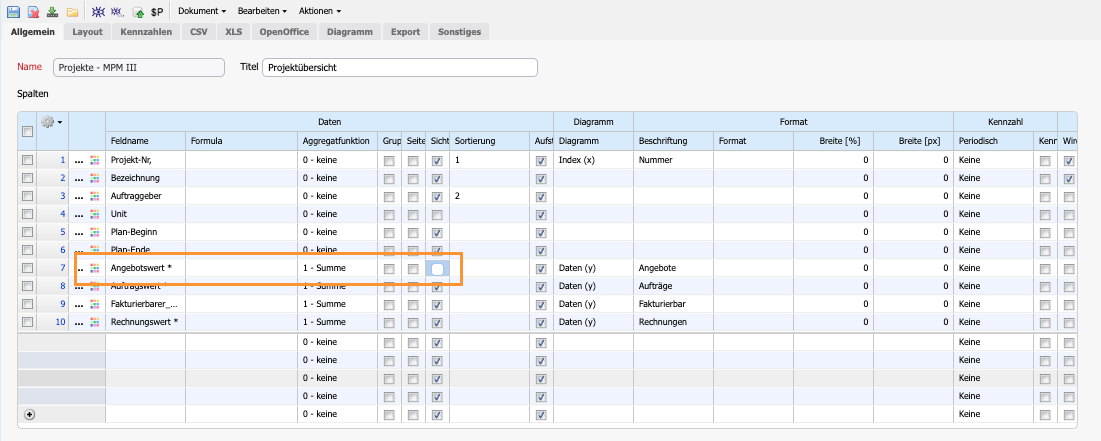Click the $P toolbar icon
Viewport: 1101px width, 441px height.
(157, 12)
